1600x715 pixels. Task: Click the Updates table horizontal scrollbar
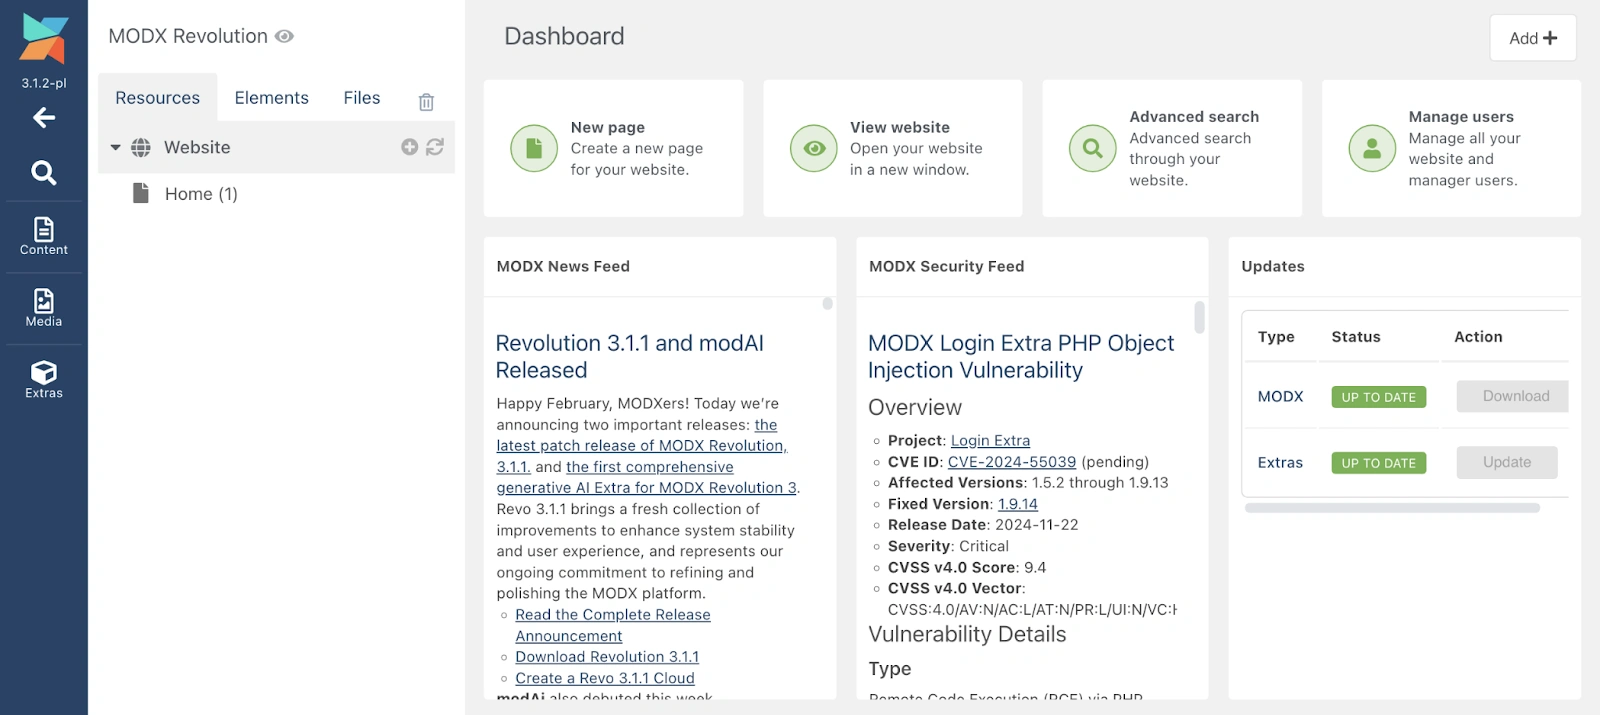click(x=1392, y=508)
